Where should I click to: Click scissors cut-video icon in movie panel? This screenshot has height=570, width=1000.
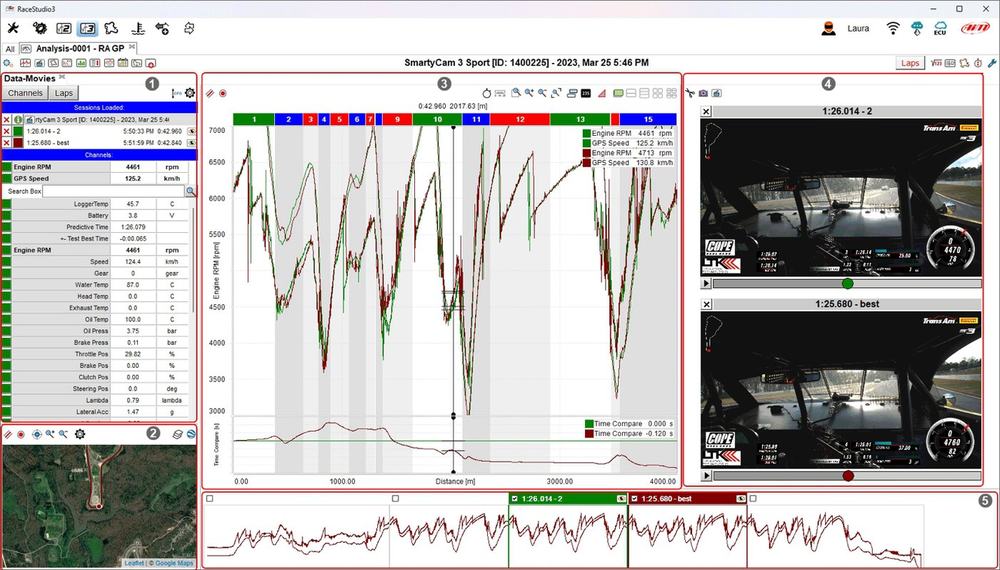[690, 93]
